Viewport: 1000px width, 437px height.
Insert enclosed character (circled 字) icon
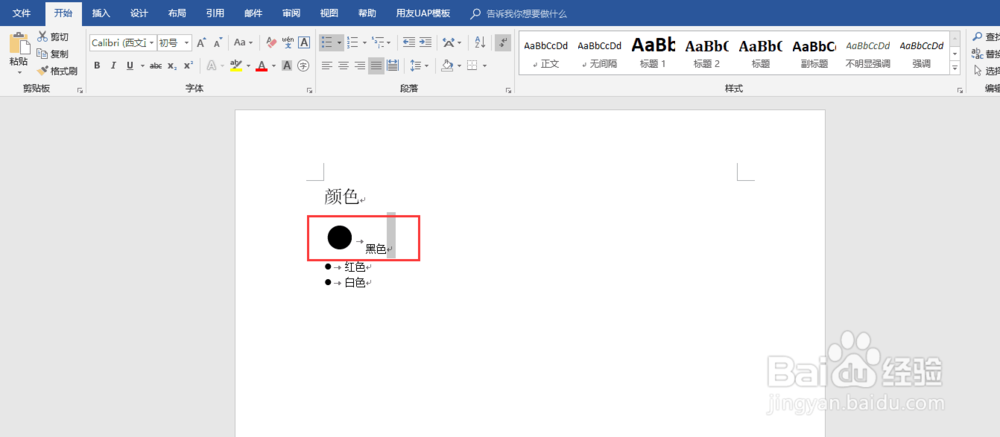(x=304, y=66)
